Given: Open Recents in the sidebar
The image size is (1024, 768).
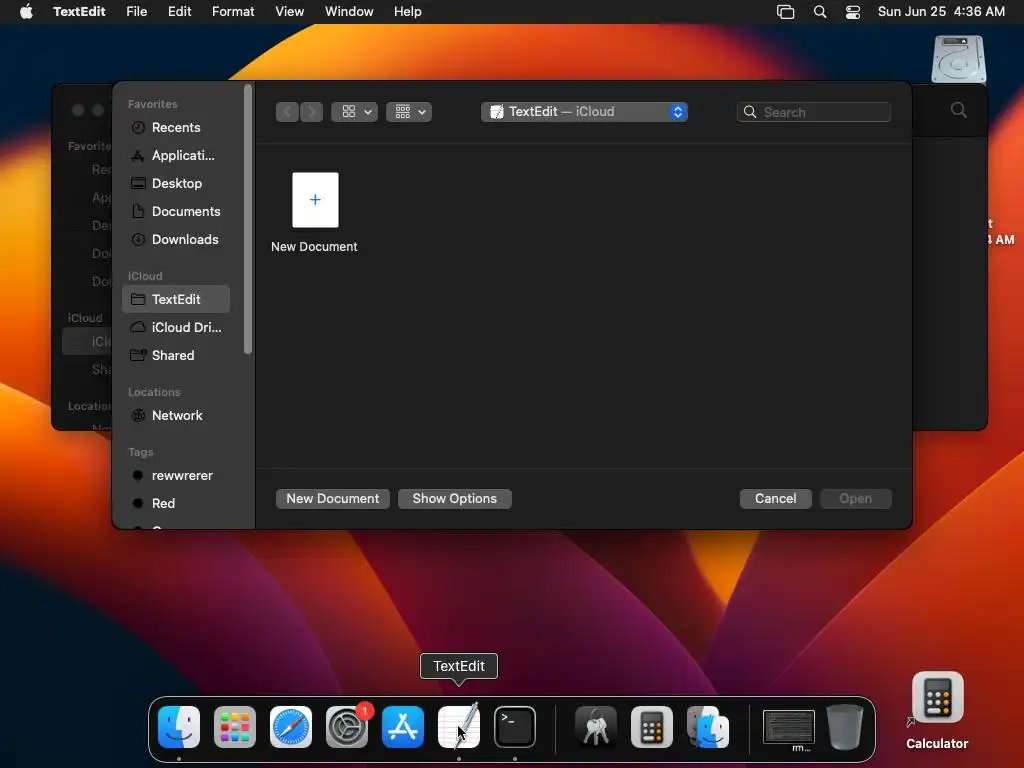Looking at the screenshot, I should 176,127.
